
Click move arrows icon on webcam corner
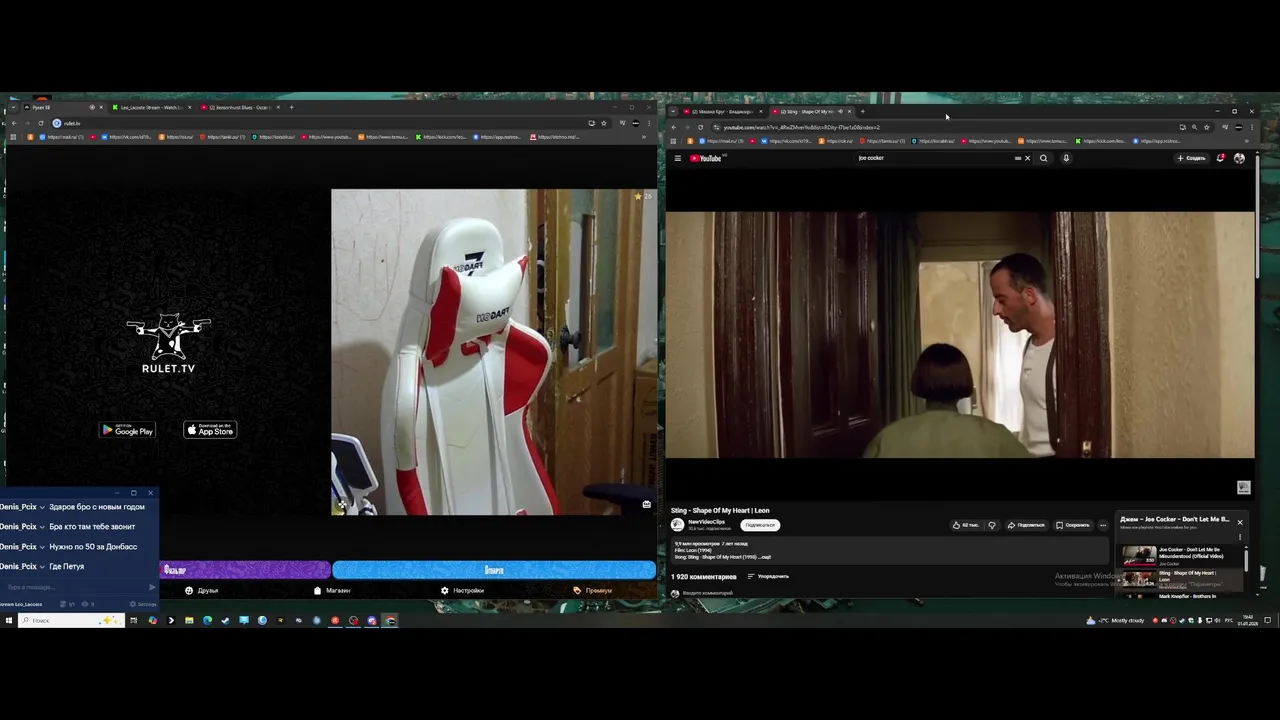[341, 505]
